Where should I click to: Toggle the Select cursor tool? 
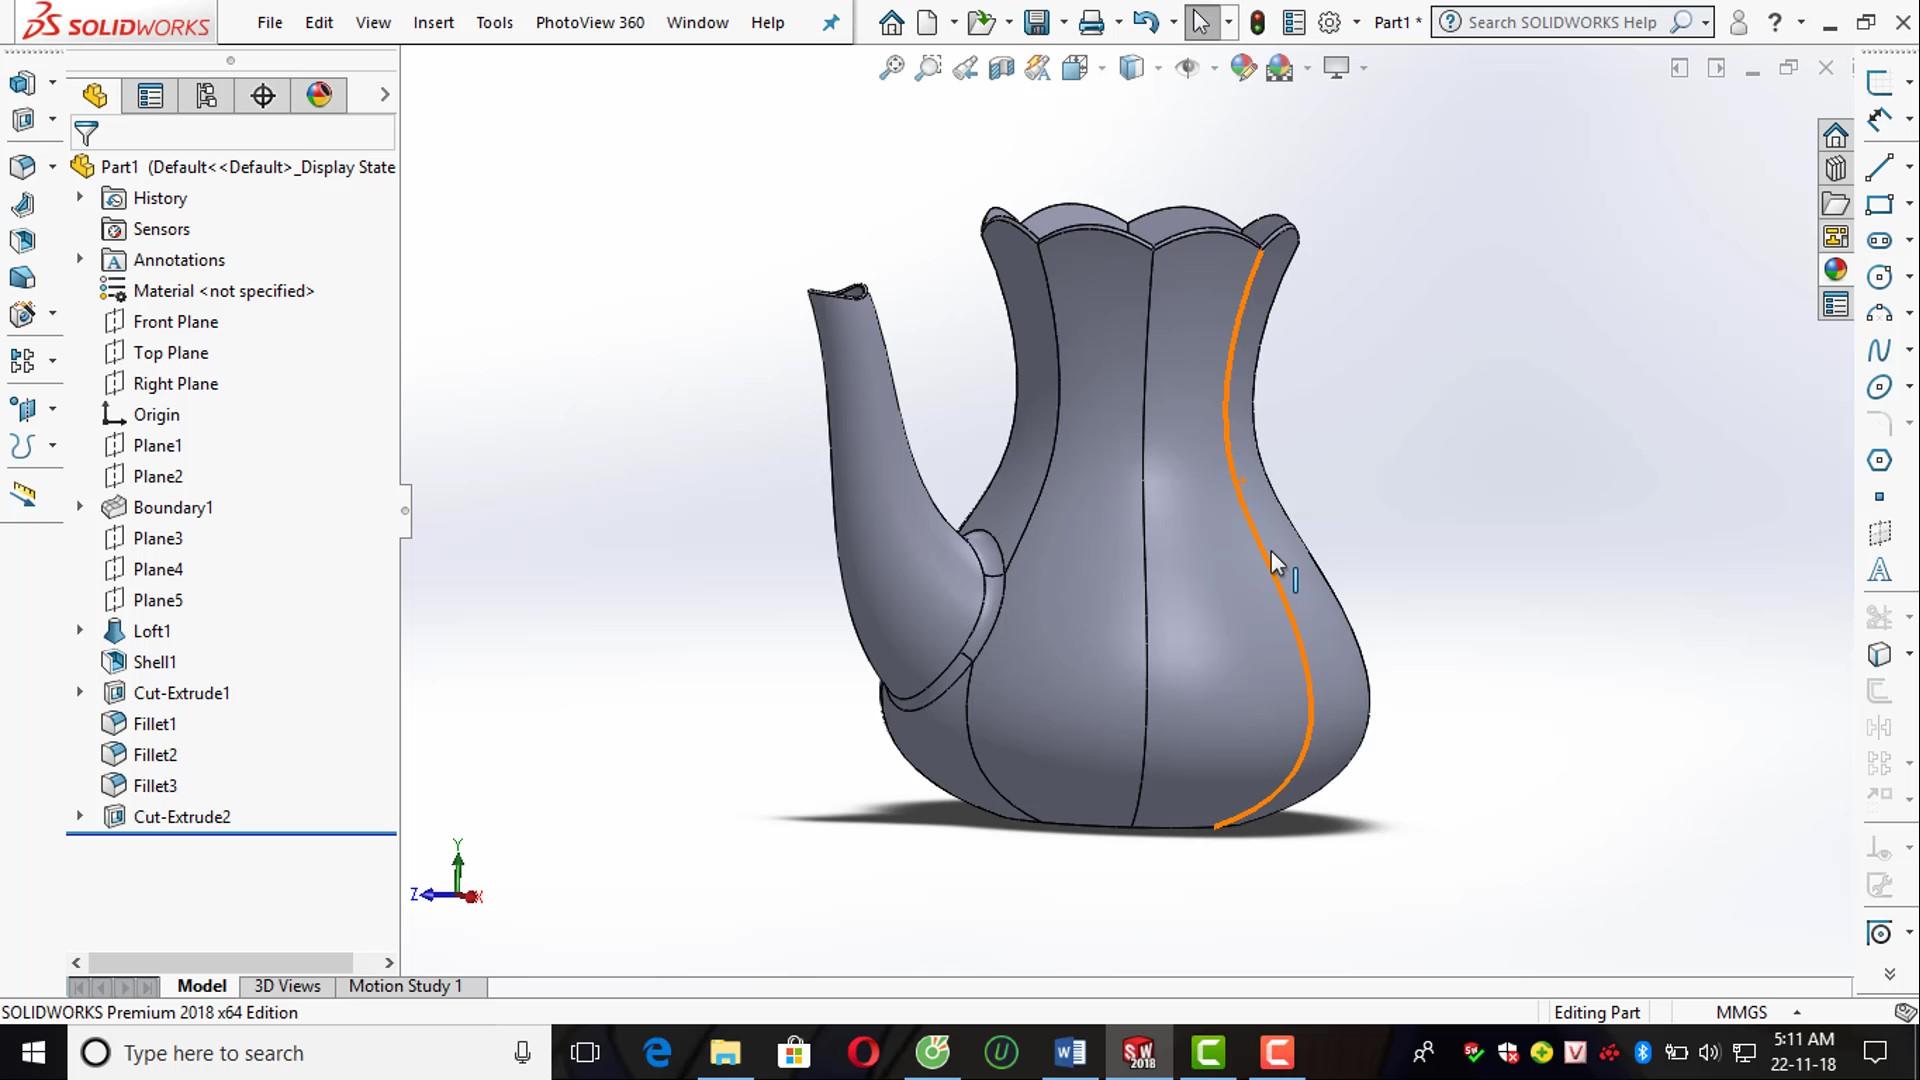pos(1201,22)
